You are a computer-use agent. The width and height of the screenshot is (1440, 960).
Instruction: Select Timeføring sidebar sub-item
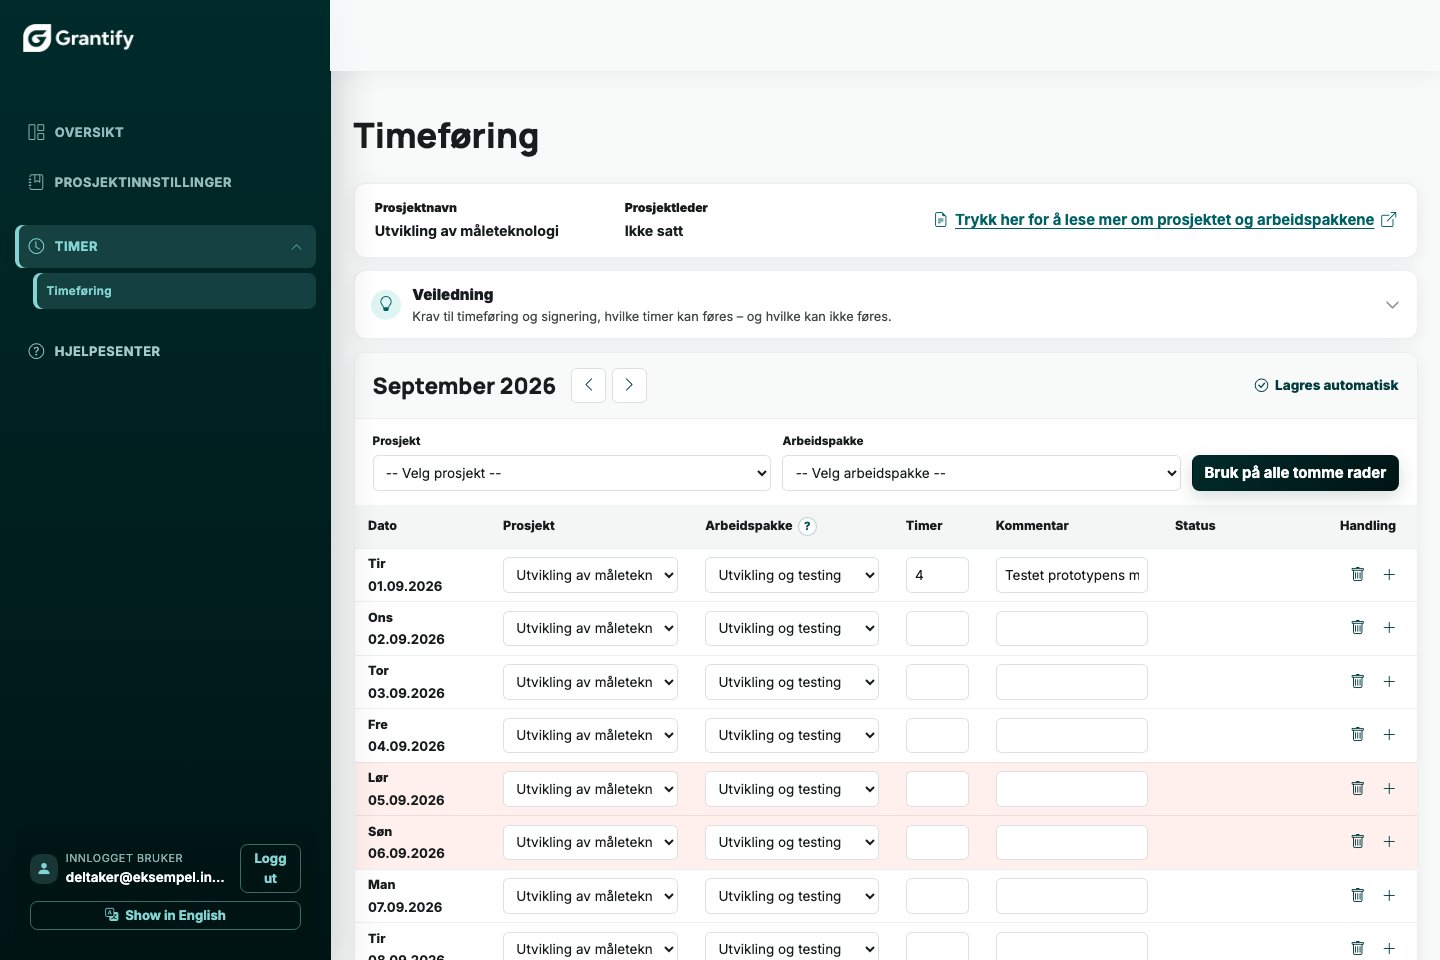(x=175, y=291)
